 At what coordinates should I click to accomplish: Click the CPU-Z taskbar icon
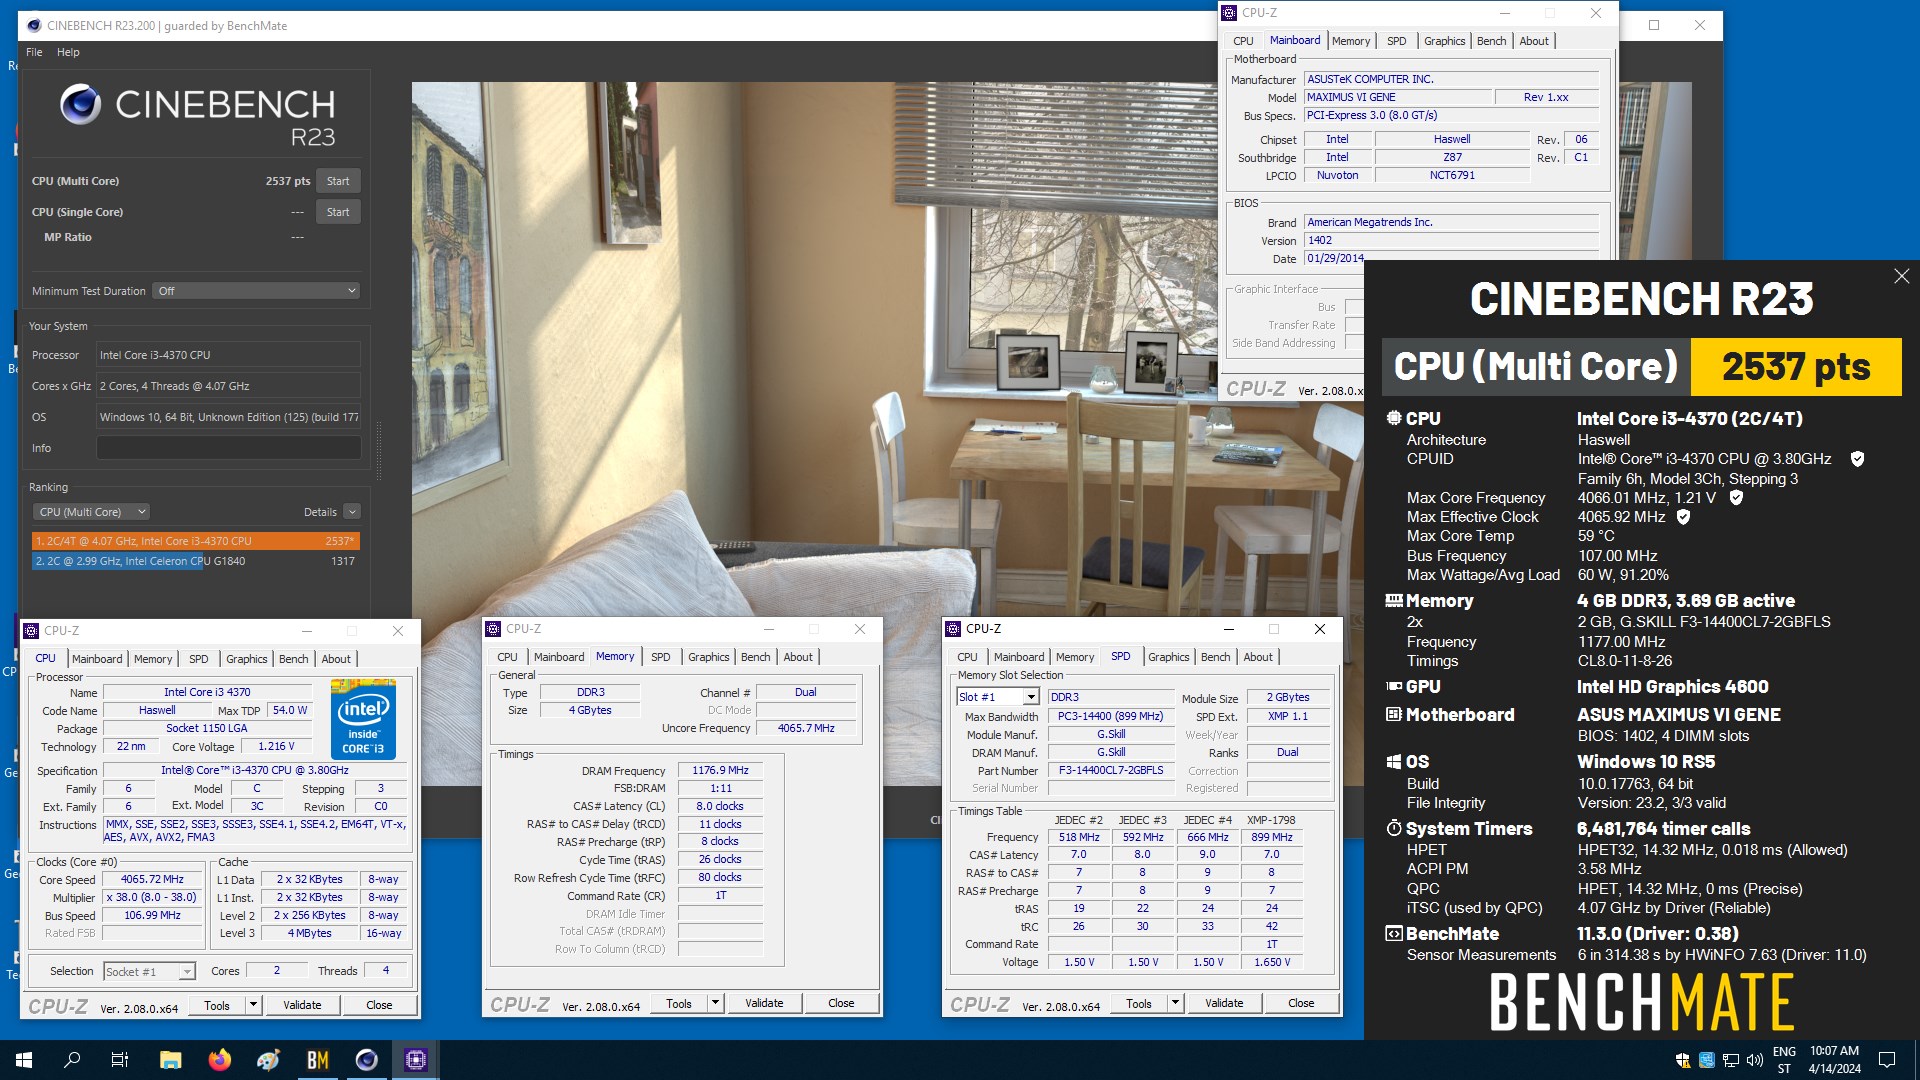(x=416, y=1060)
